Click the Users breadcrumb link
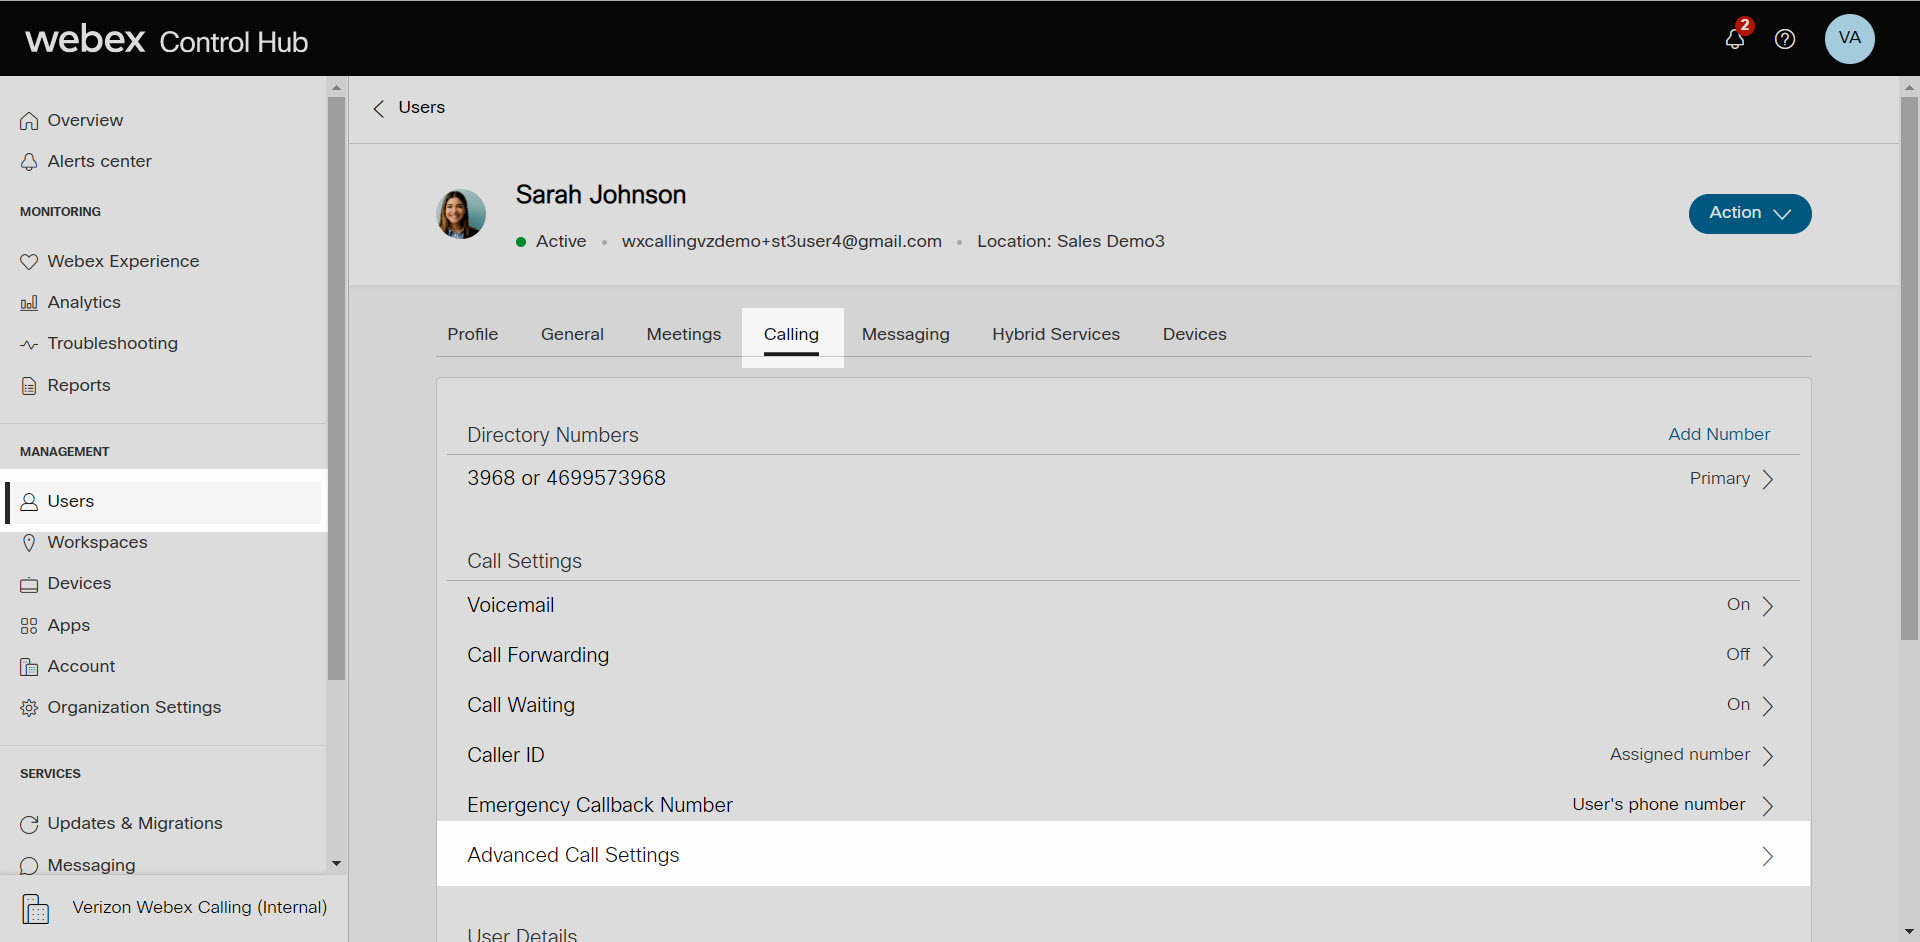Image resolution: width=1920 pixels, height=942 pixels. [422, 107]
